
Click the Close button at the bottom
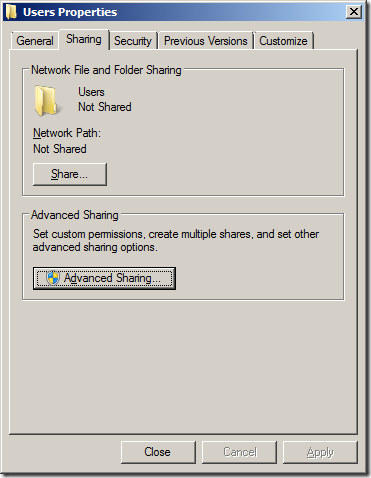158,452
